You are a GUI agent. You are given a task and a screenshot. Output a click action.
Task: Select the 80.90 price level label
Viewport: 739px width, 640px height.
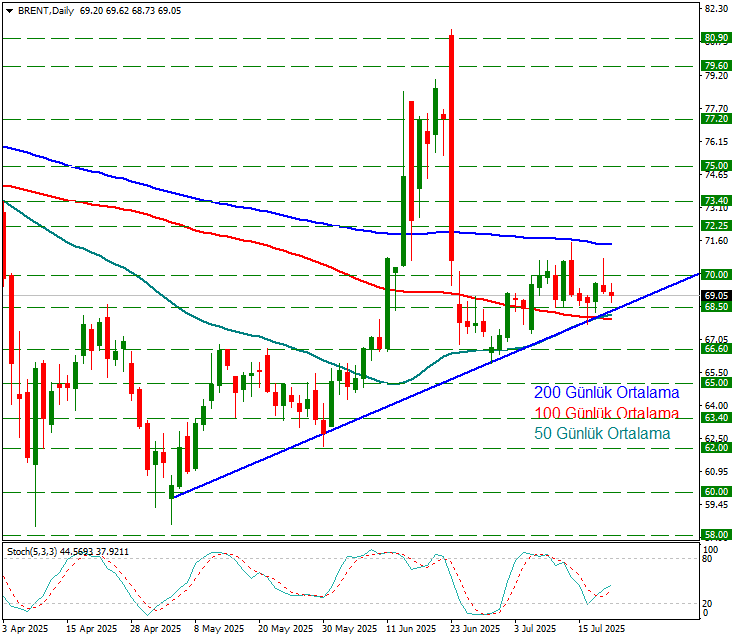coord(716,38)
